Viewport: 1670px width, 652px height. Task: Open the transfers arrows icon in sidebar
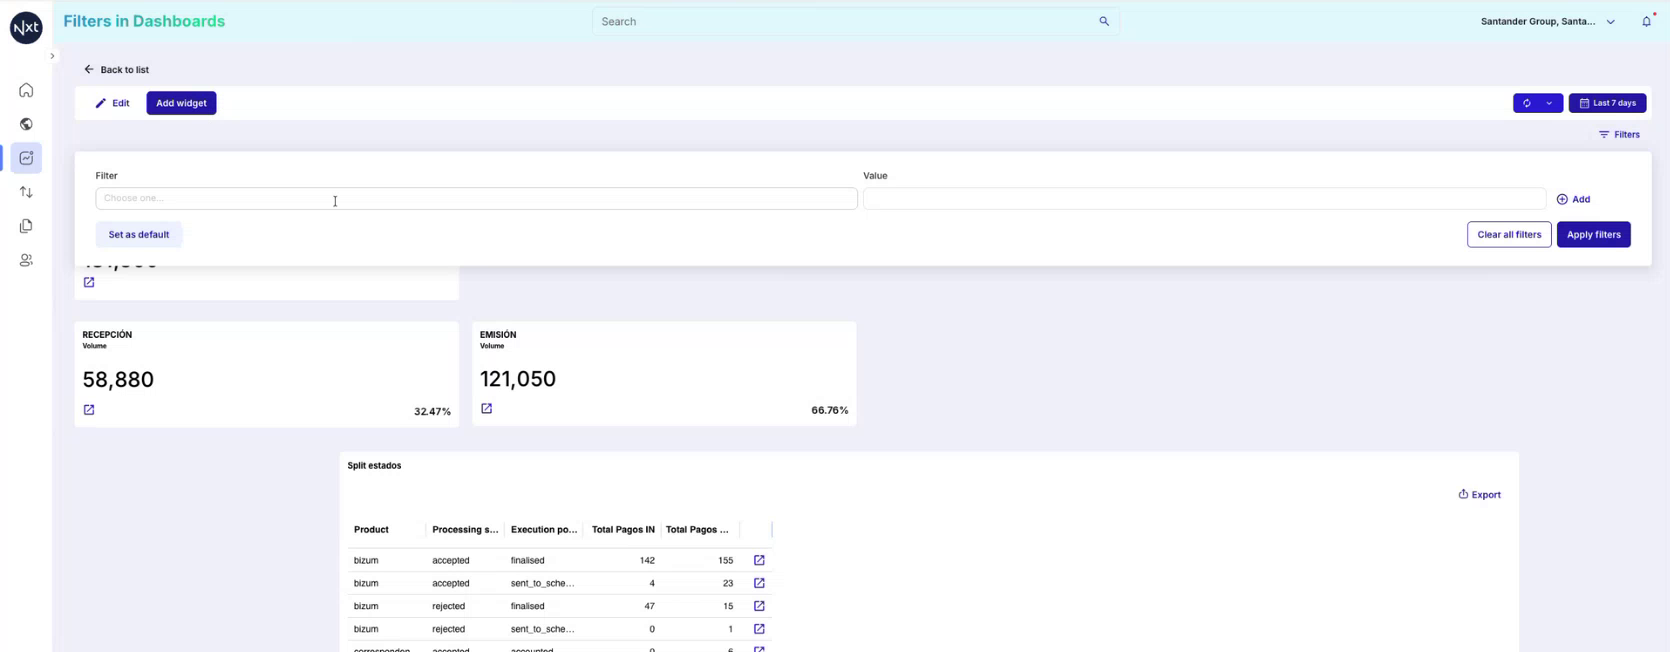(x=26, y=192)
